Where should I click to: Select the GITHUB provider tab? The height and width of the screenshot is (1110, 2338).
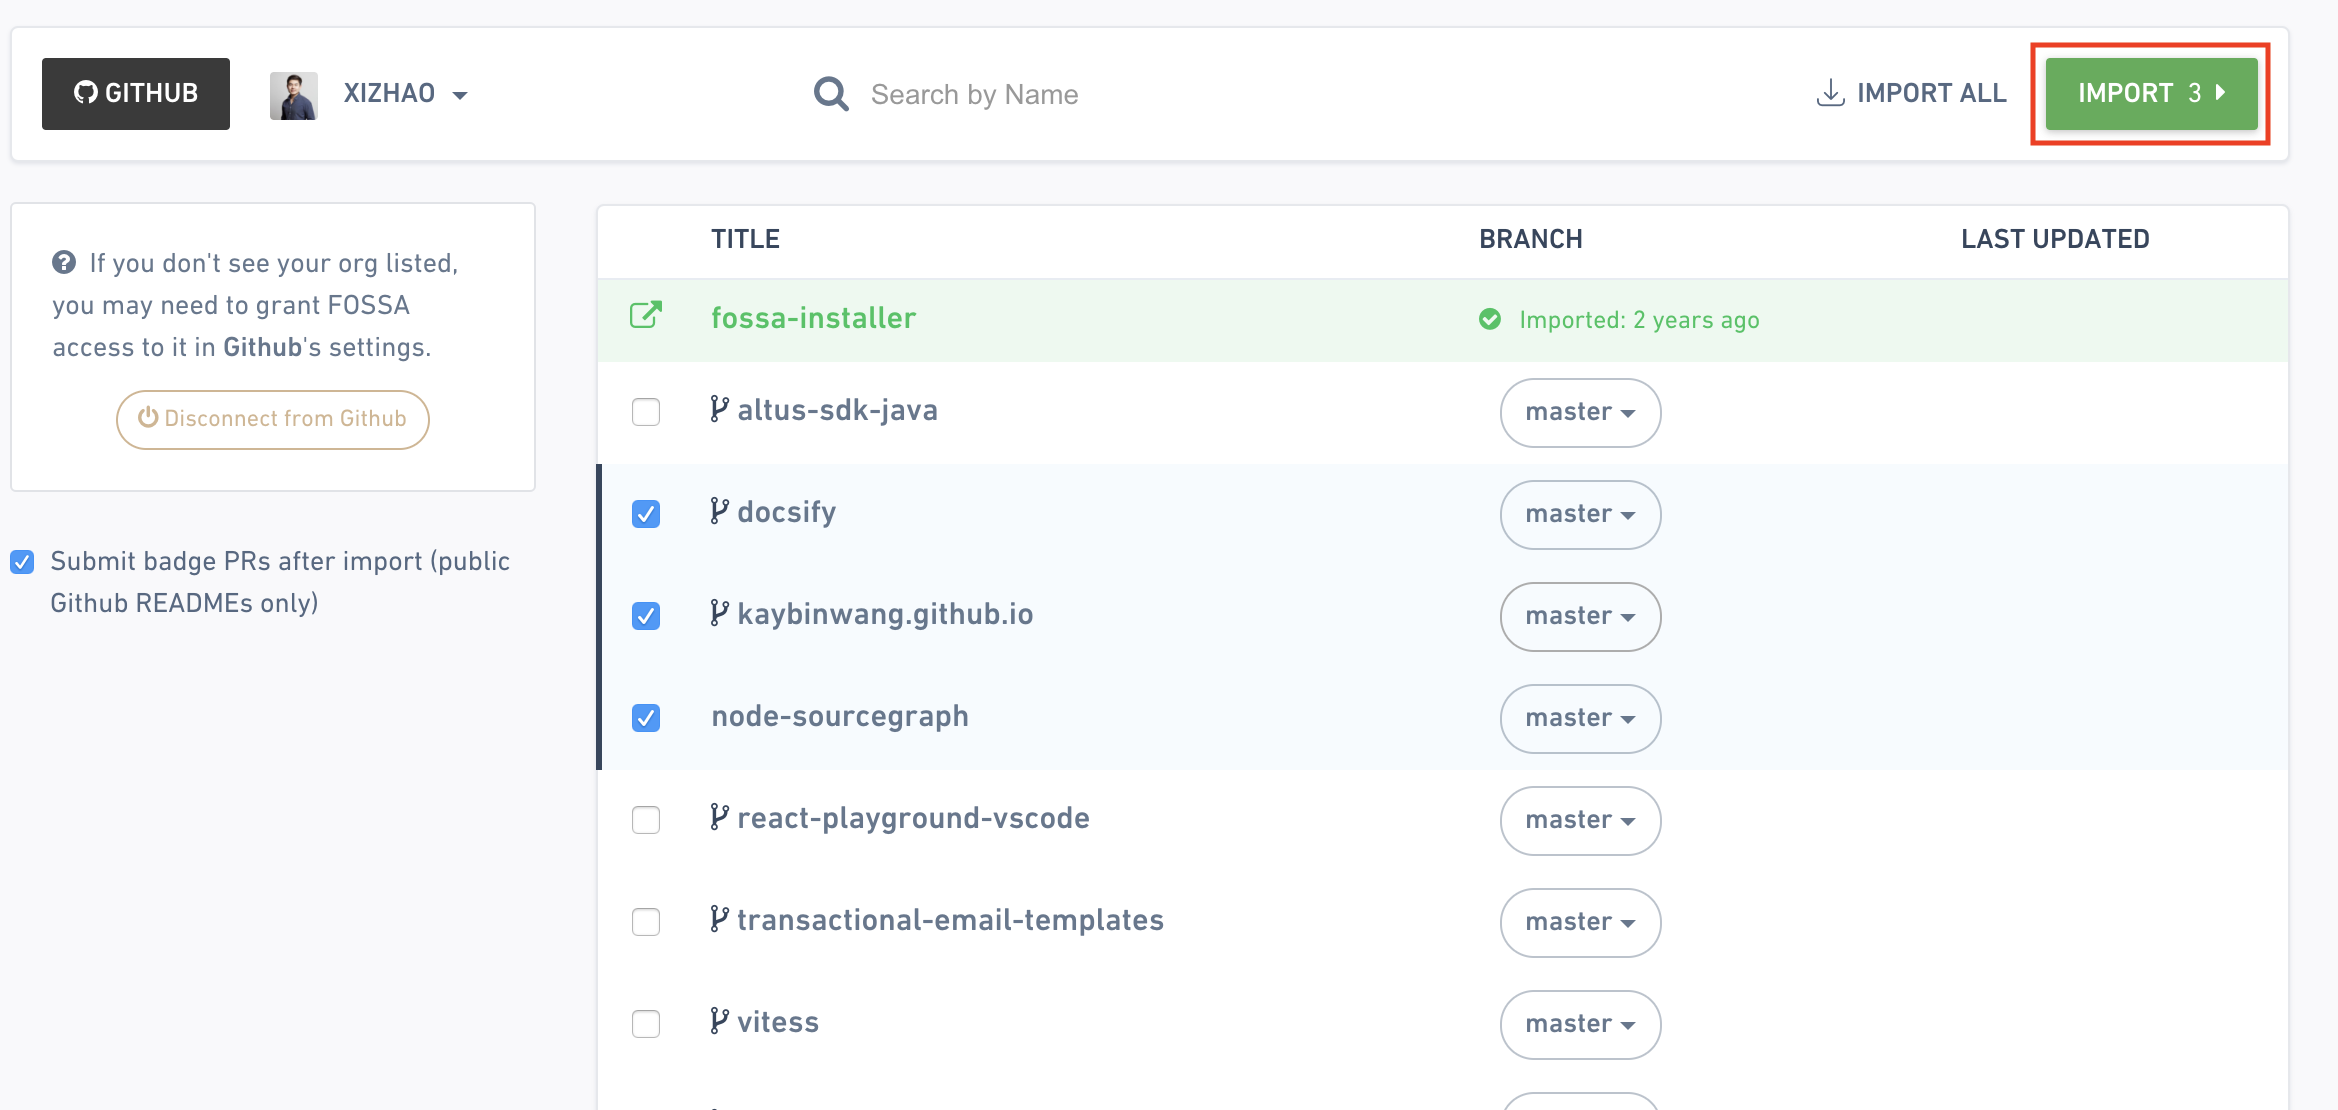[136, 94]
